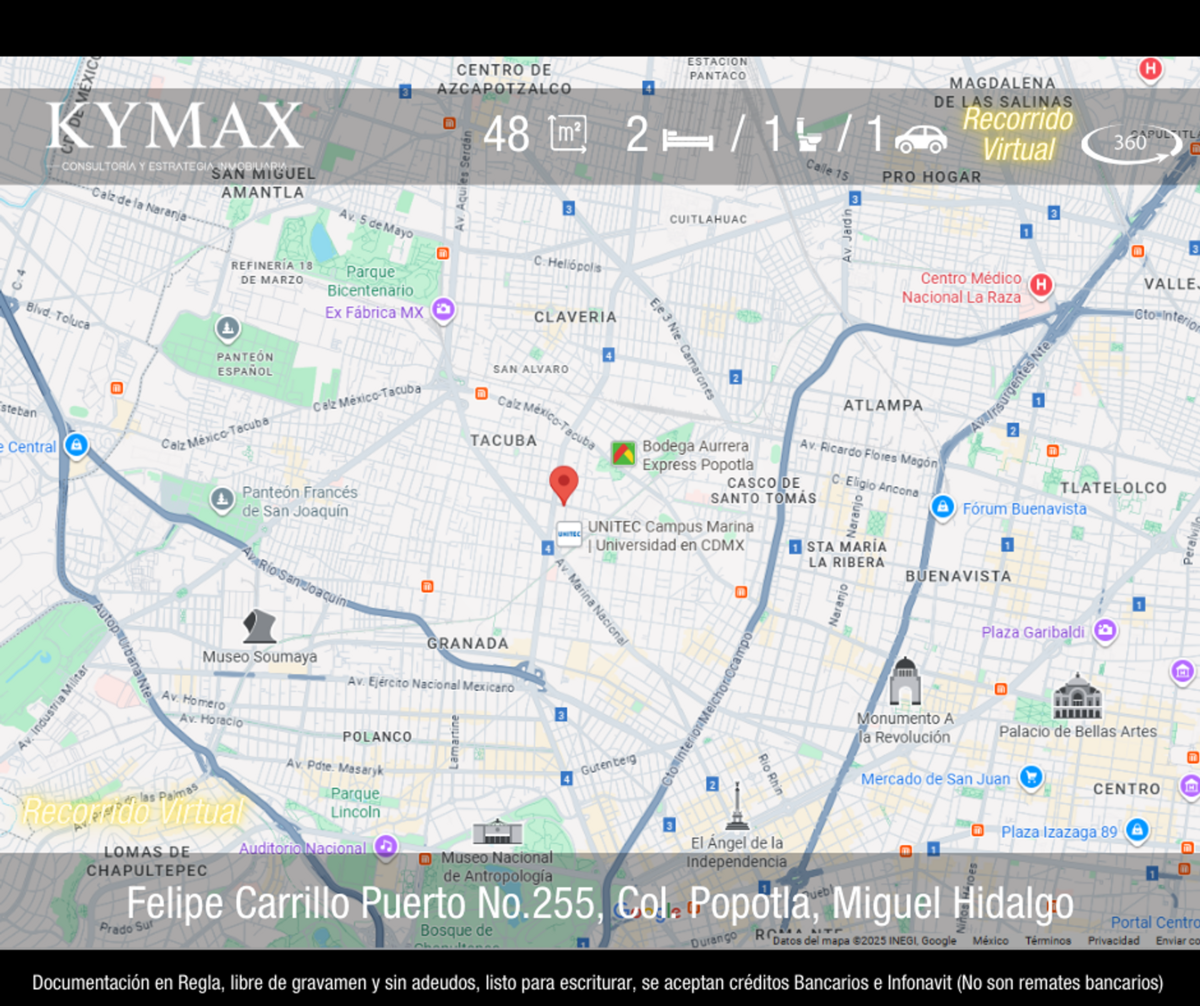Image resolution: width=1200 pixels, height=1006 pixels.
Task: Click the TACUBA neighborhood label
Action: coord(504,440)
